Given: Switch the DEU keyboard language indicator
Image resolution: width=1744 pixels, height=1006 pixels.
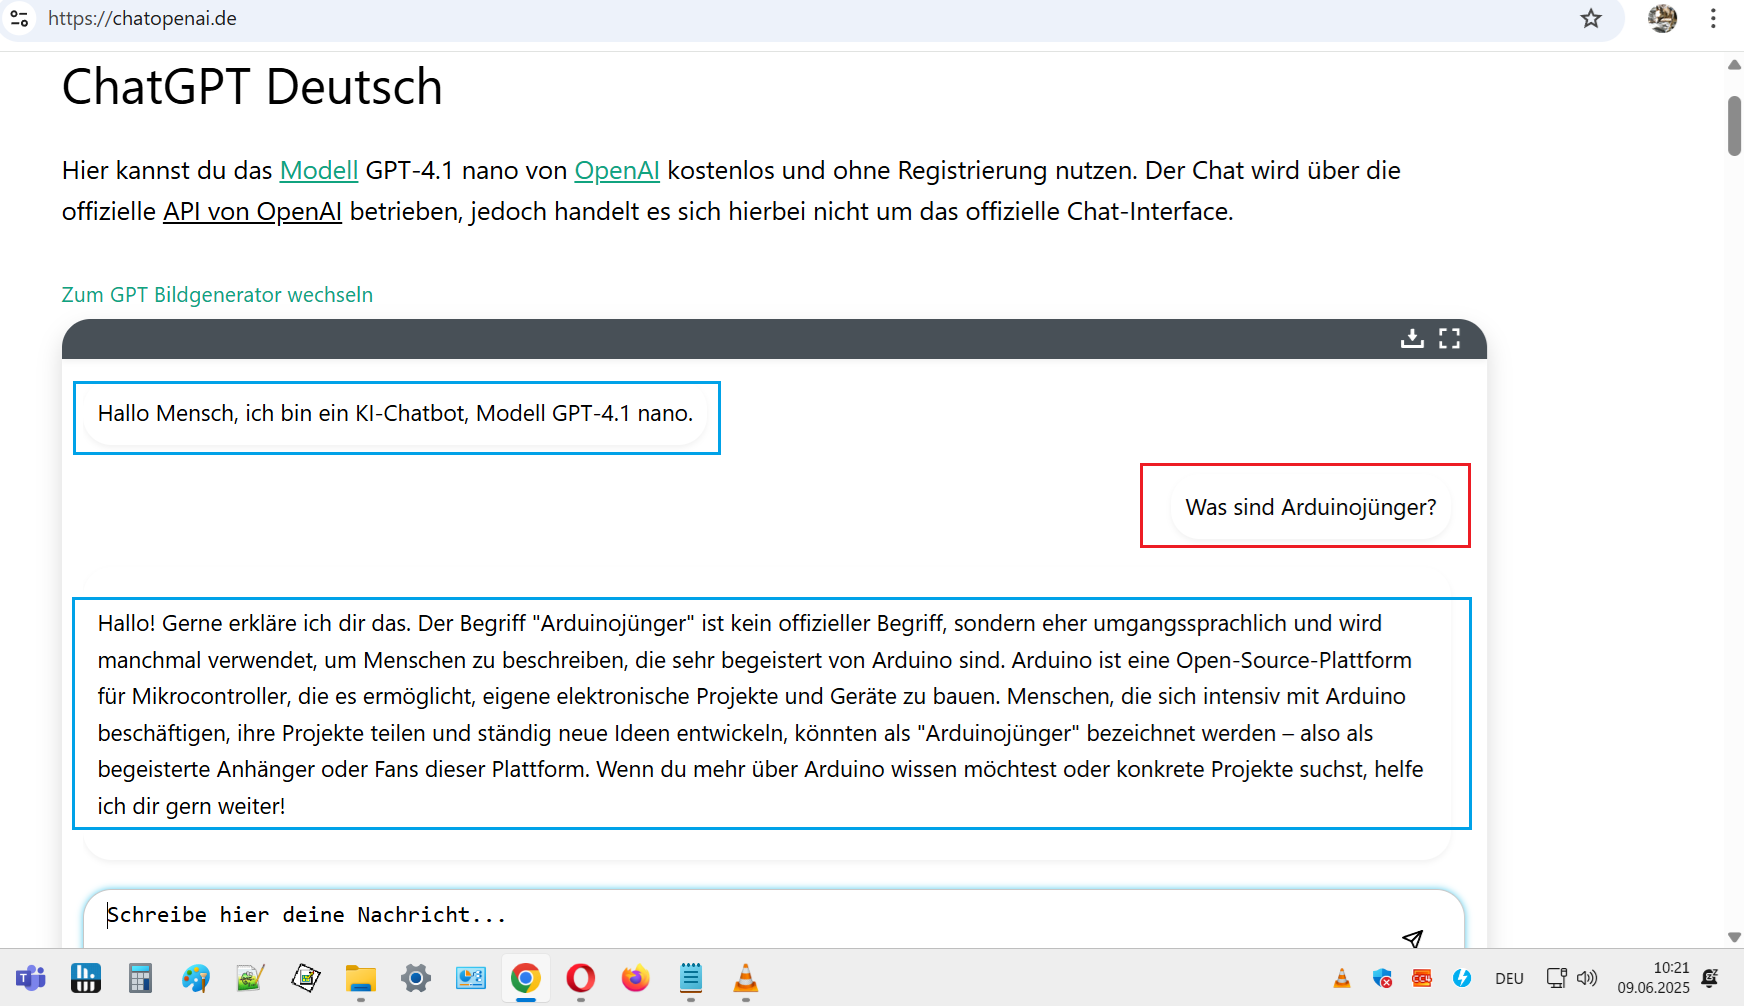Looking at the screenshot, I should click(x=1509, y=978).
